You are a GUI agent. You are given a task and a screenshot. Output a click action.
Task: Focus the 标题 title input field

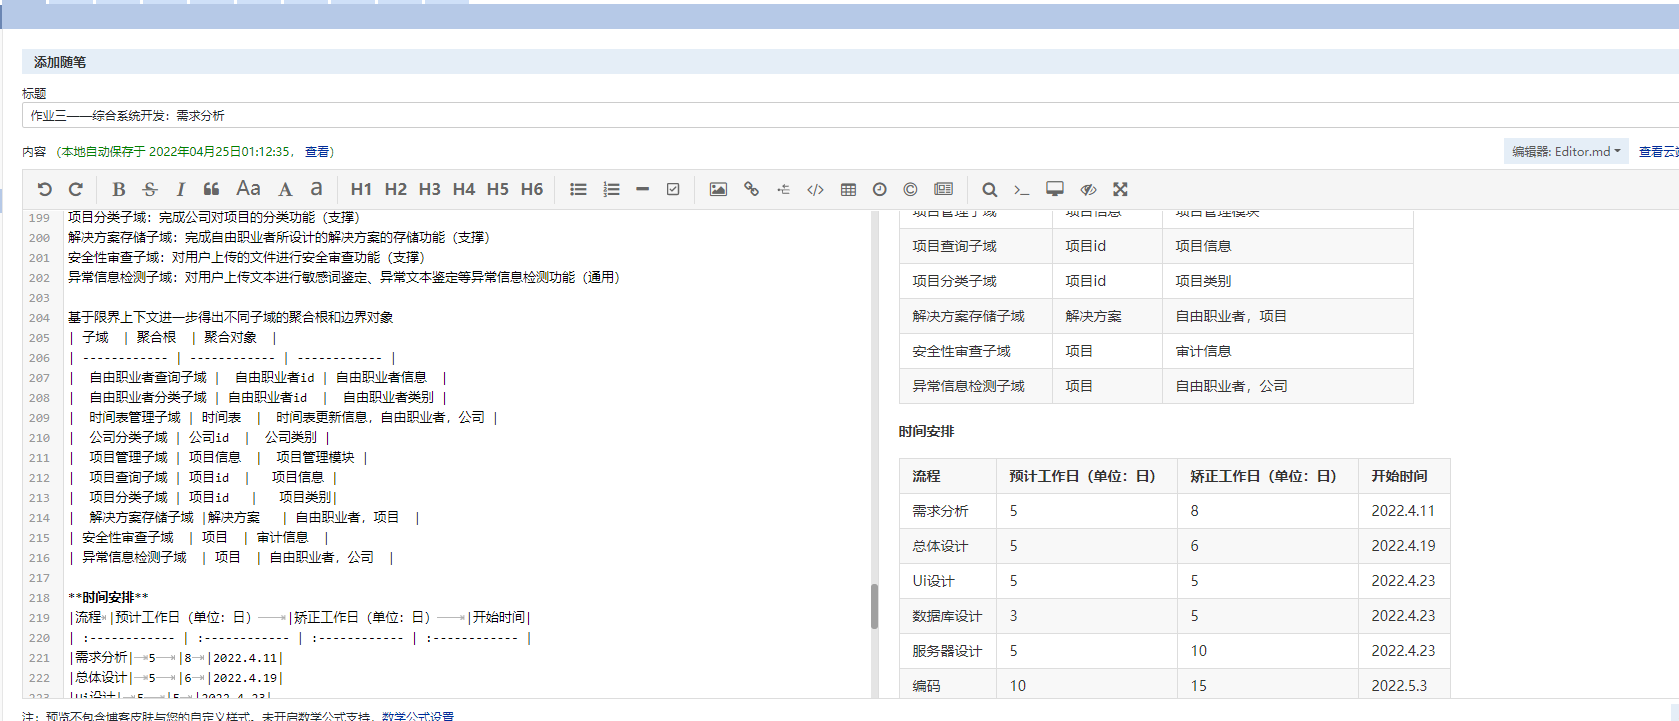pyautogui.click(x=850, y=115)
